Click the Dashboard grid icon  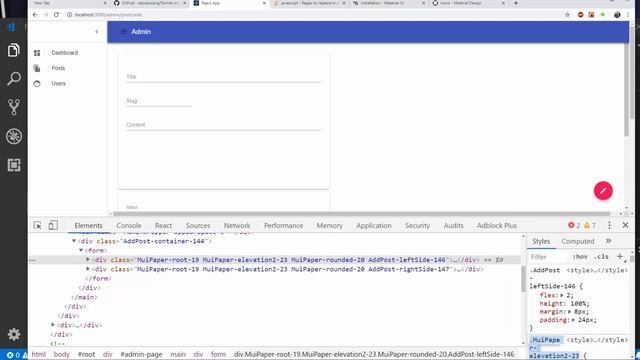pos(37,53)
